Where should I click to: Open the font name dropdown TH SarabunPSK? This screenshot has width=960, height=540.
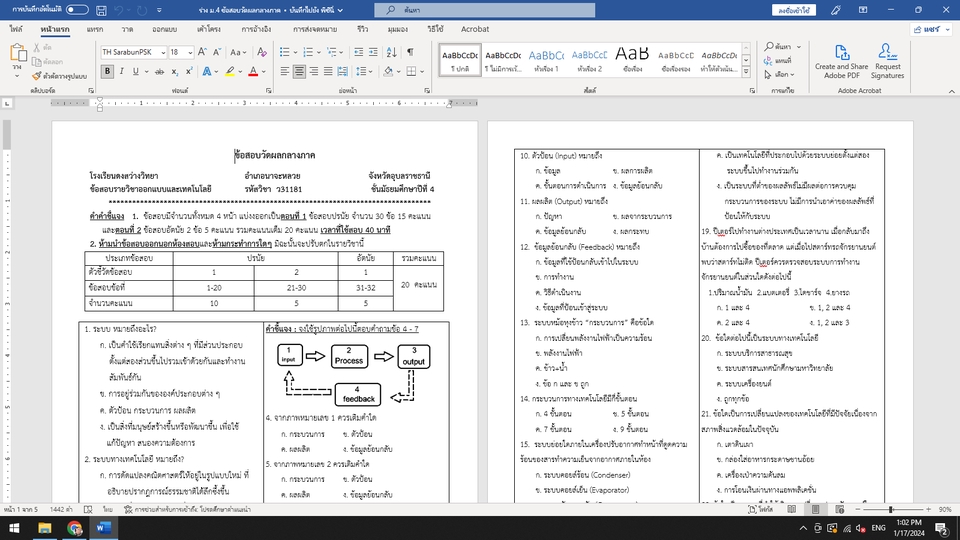(163, 53)
